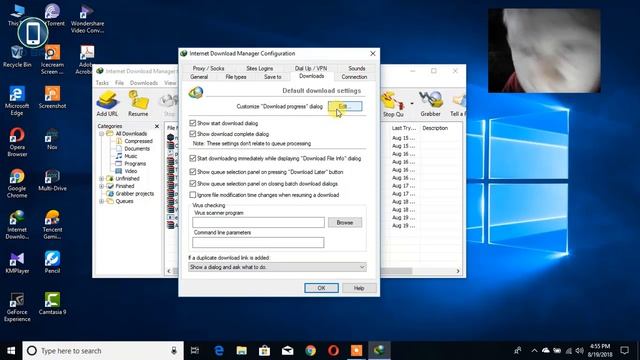Switch to File types tab
The width and height of the screenshot is (640, 360).
pos(236,77)
